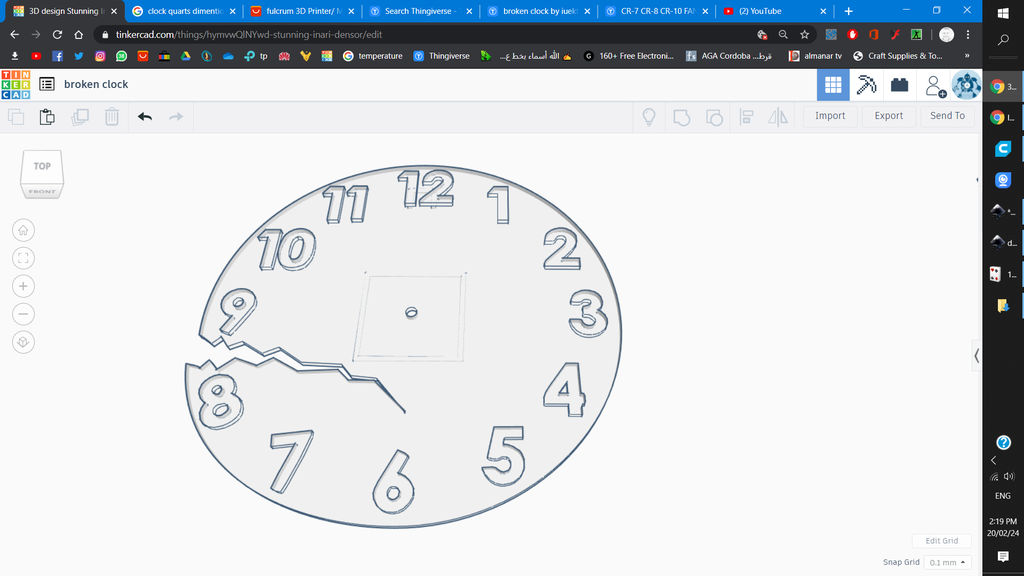Zoom out with minus button
The image size is (1024, 576).
(x=23, y=314)
